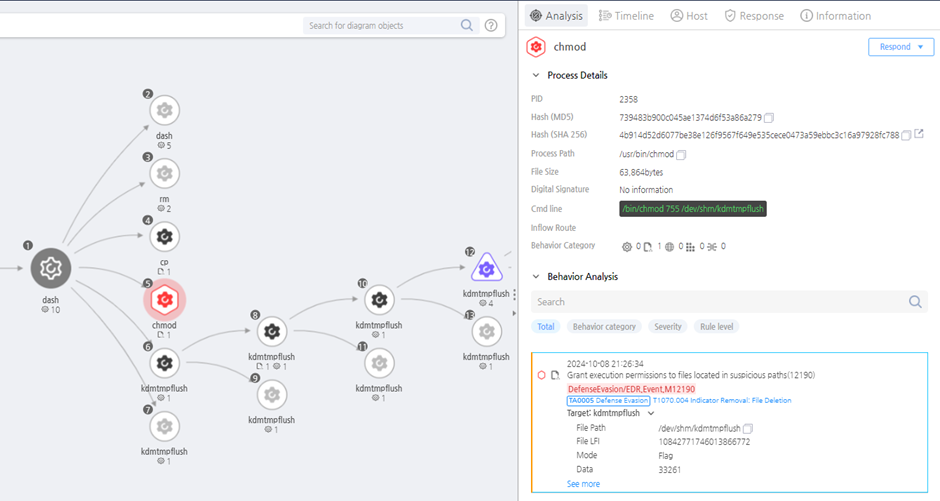This screenshot has height=501, width=940.
Task: Click the purple kdmtmpflush node numbered 12
Action: point(486,267)
